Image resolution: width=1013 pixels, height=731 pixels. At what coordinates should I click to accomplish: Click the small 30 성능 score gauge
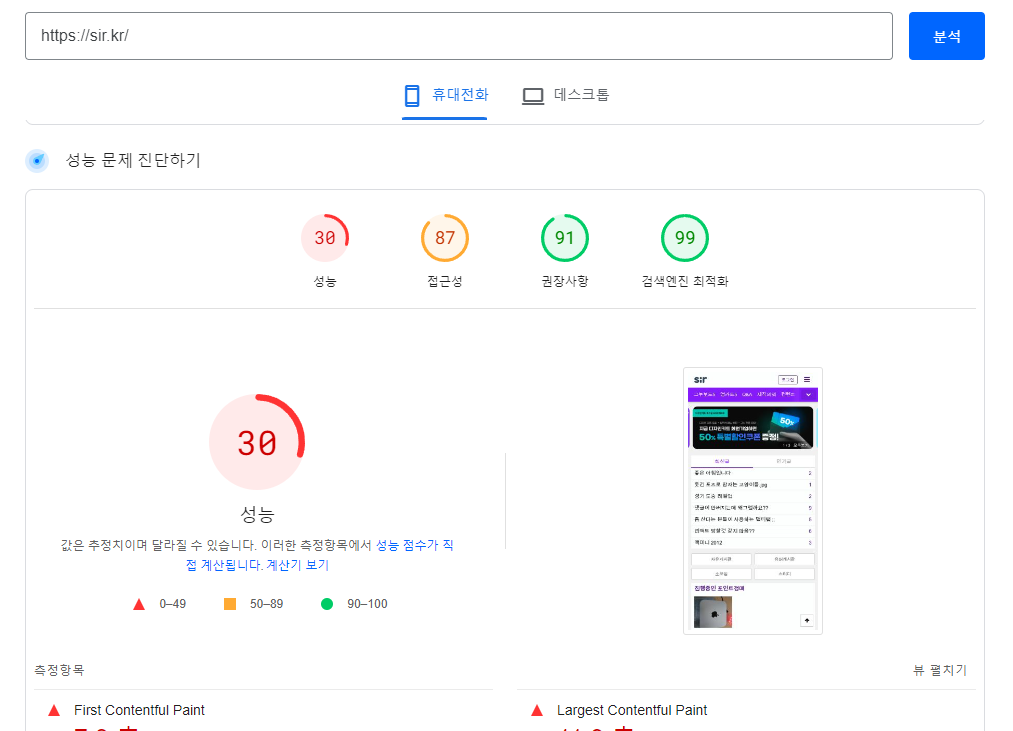[325, 238]
